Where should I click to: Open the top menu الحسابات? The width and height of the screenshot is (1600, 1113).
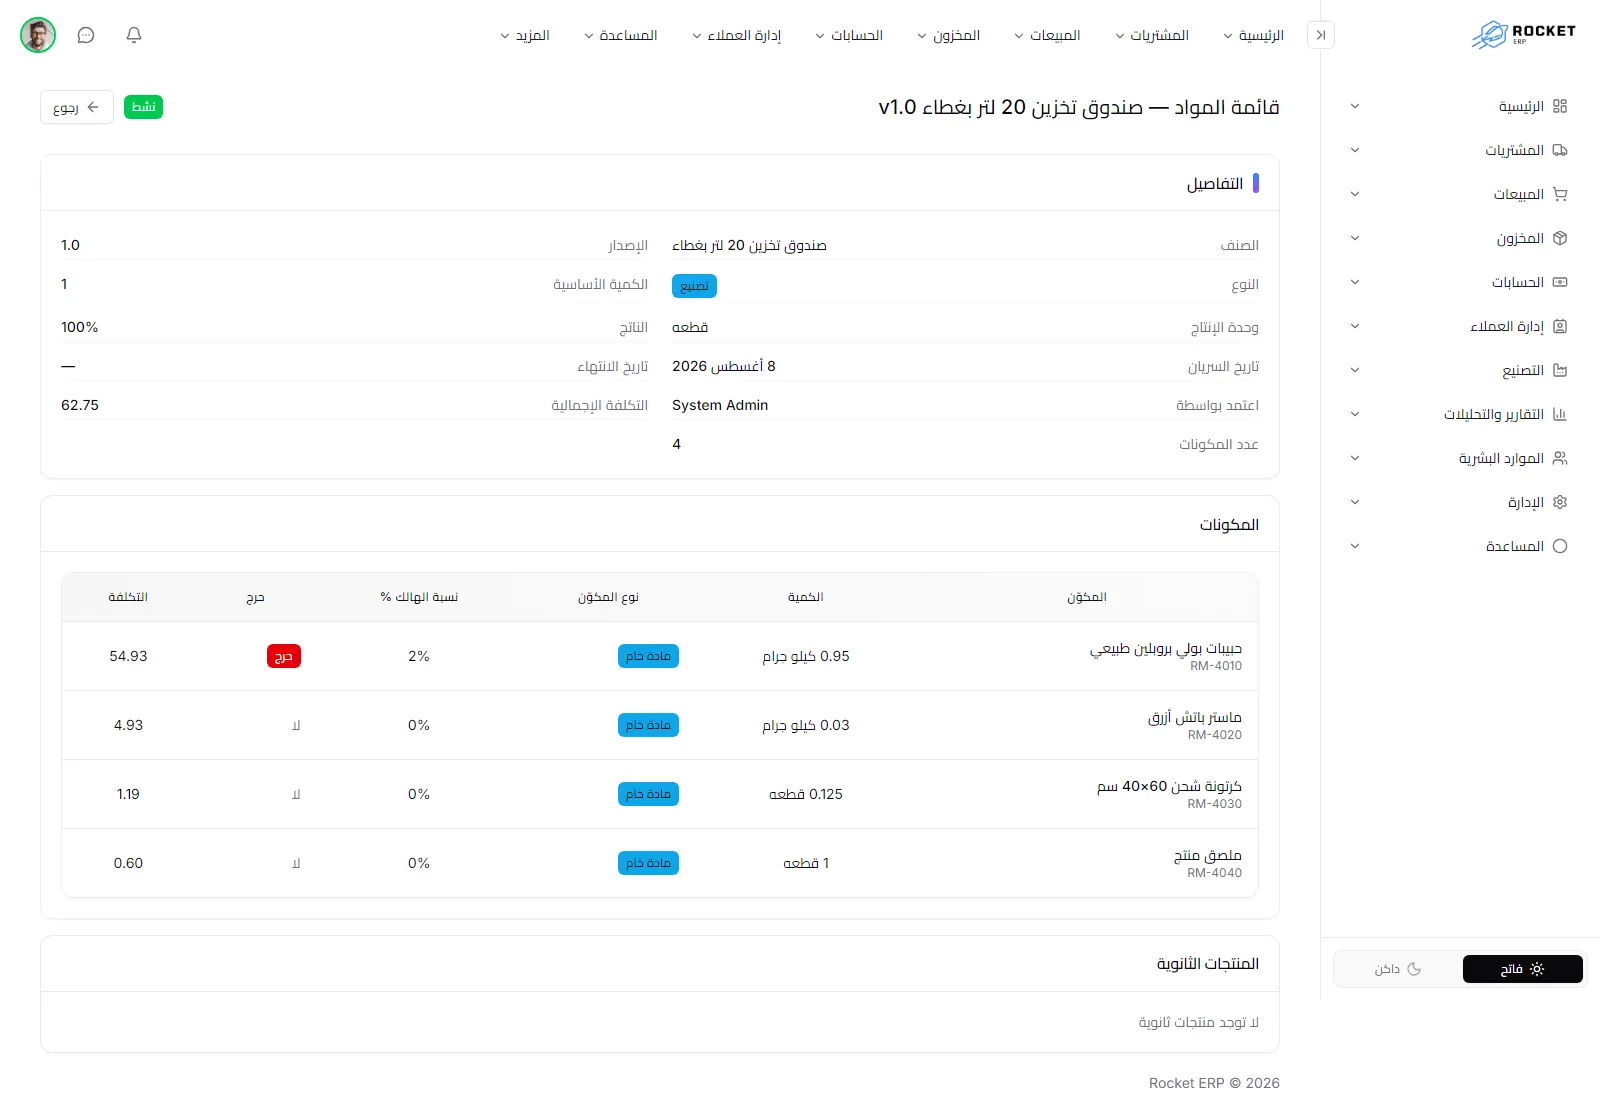pos(849,35)
